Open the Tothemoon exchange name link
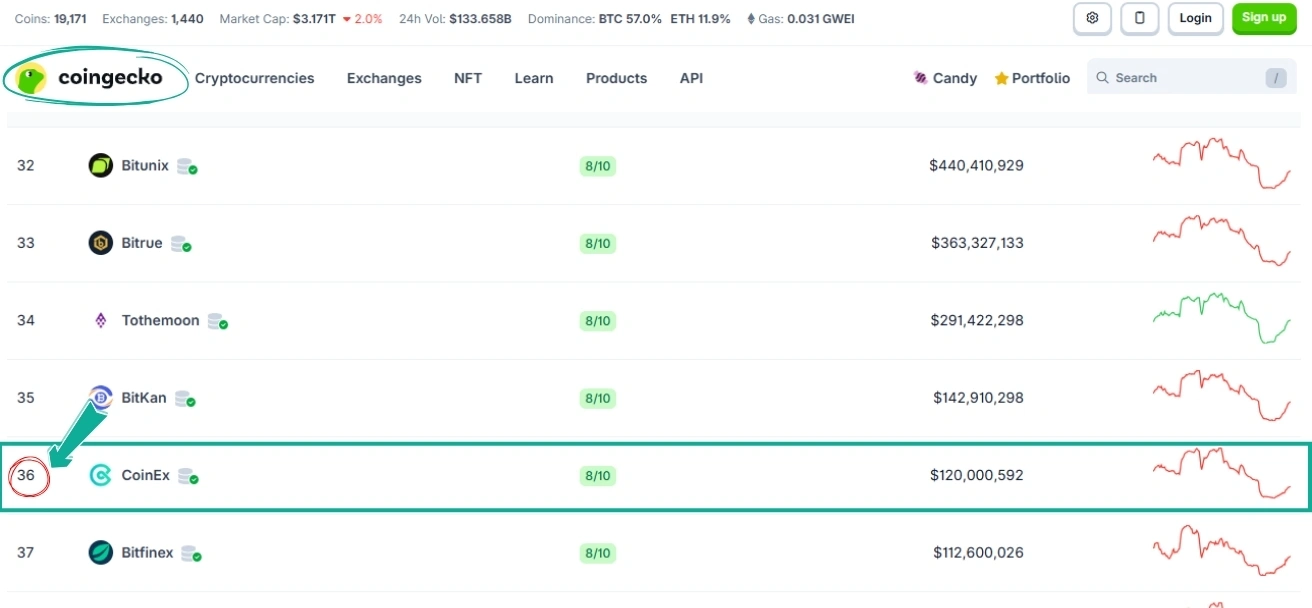The image size is (1312, 608). (x=161, y=321)
